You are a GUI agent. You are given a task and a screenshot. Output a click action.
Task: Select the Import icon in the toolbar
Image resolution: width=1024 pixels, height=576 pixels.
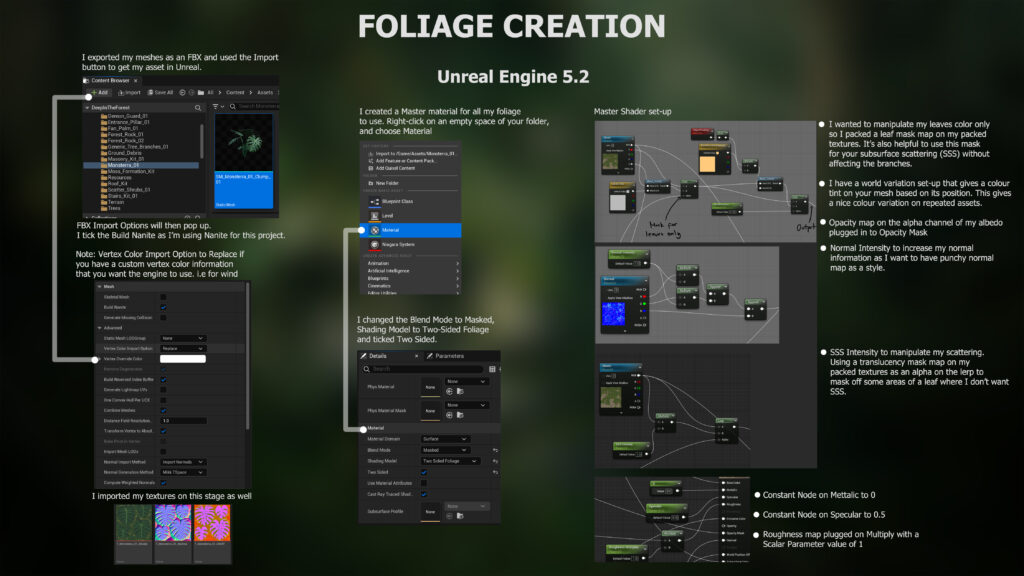click(132, 92)
